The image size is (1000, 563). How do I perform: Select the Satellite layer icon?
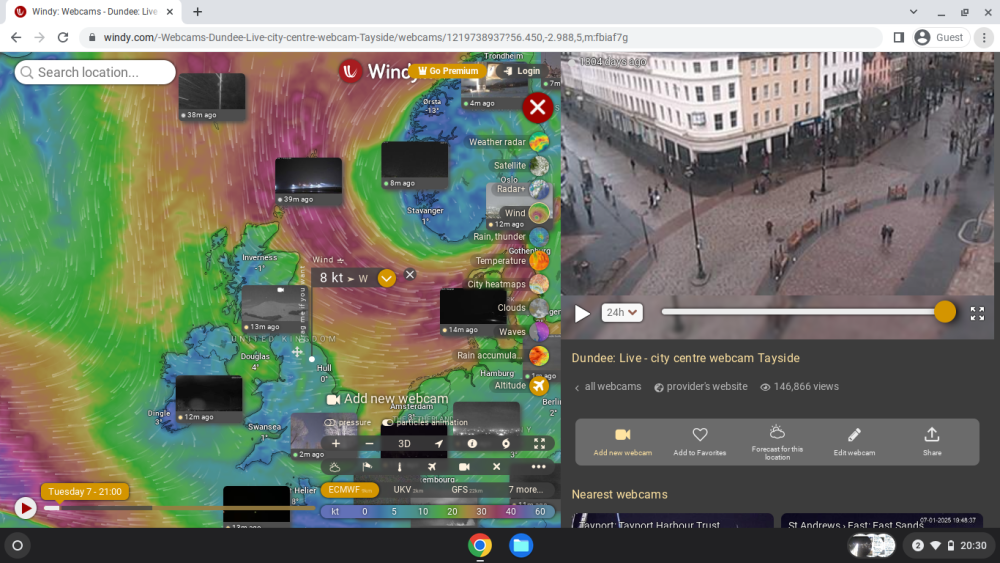click(x=539, y=166)
